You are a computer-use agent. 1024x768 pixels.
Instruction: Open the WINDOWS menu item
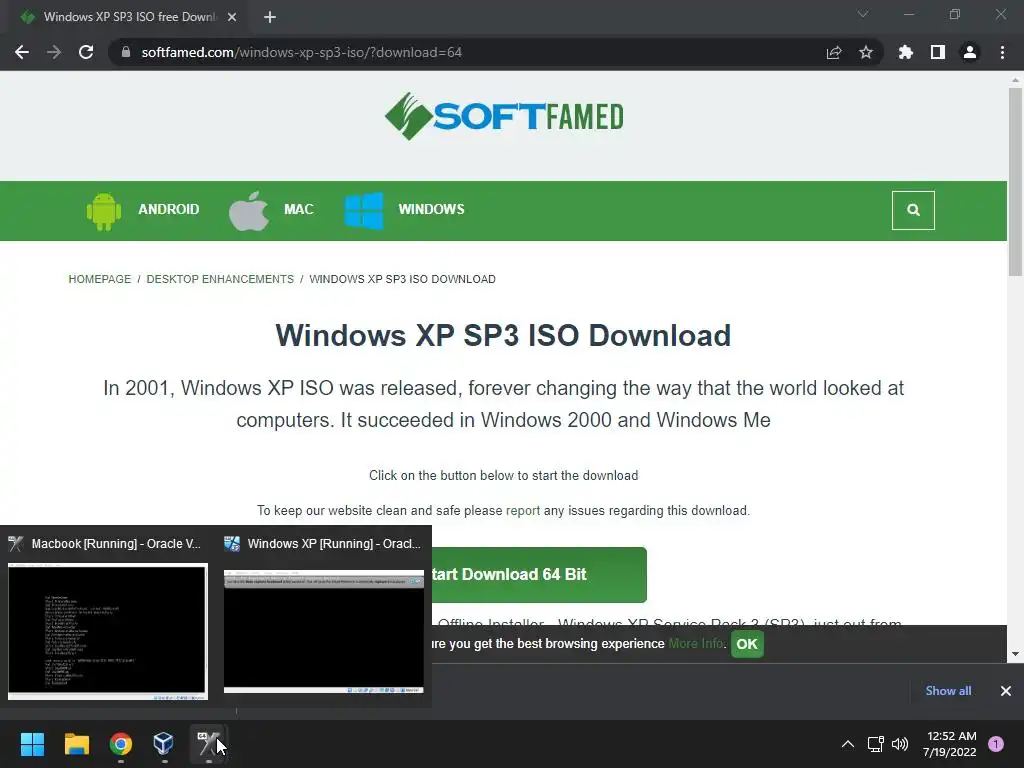tap(431, 209)
